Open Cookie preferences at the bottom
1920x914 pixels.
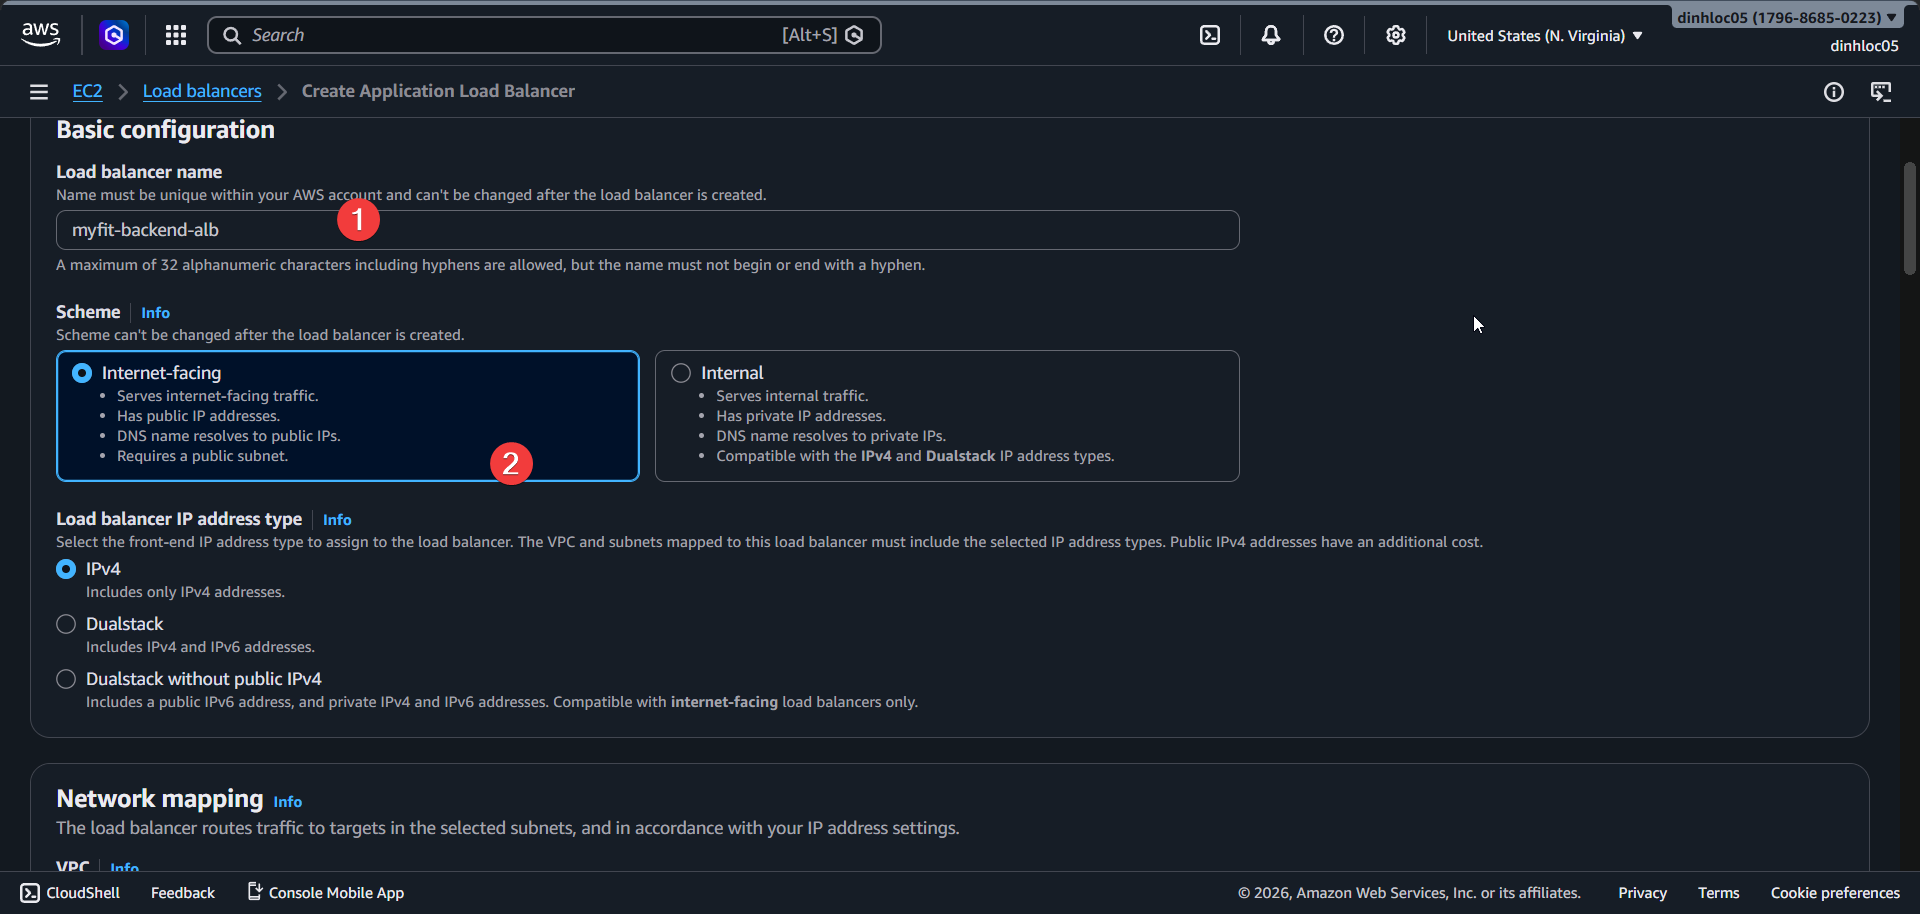point(1835,892)
